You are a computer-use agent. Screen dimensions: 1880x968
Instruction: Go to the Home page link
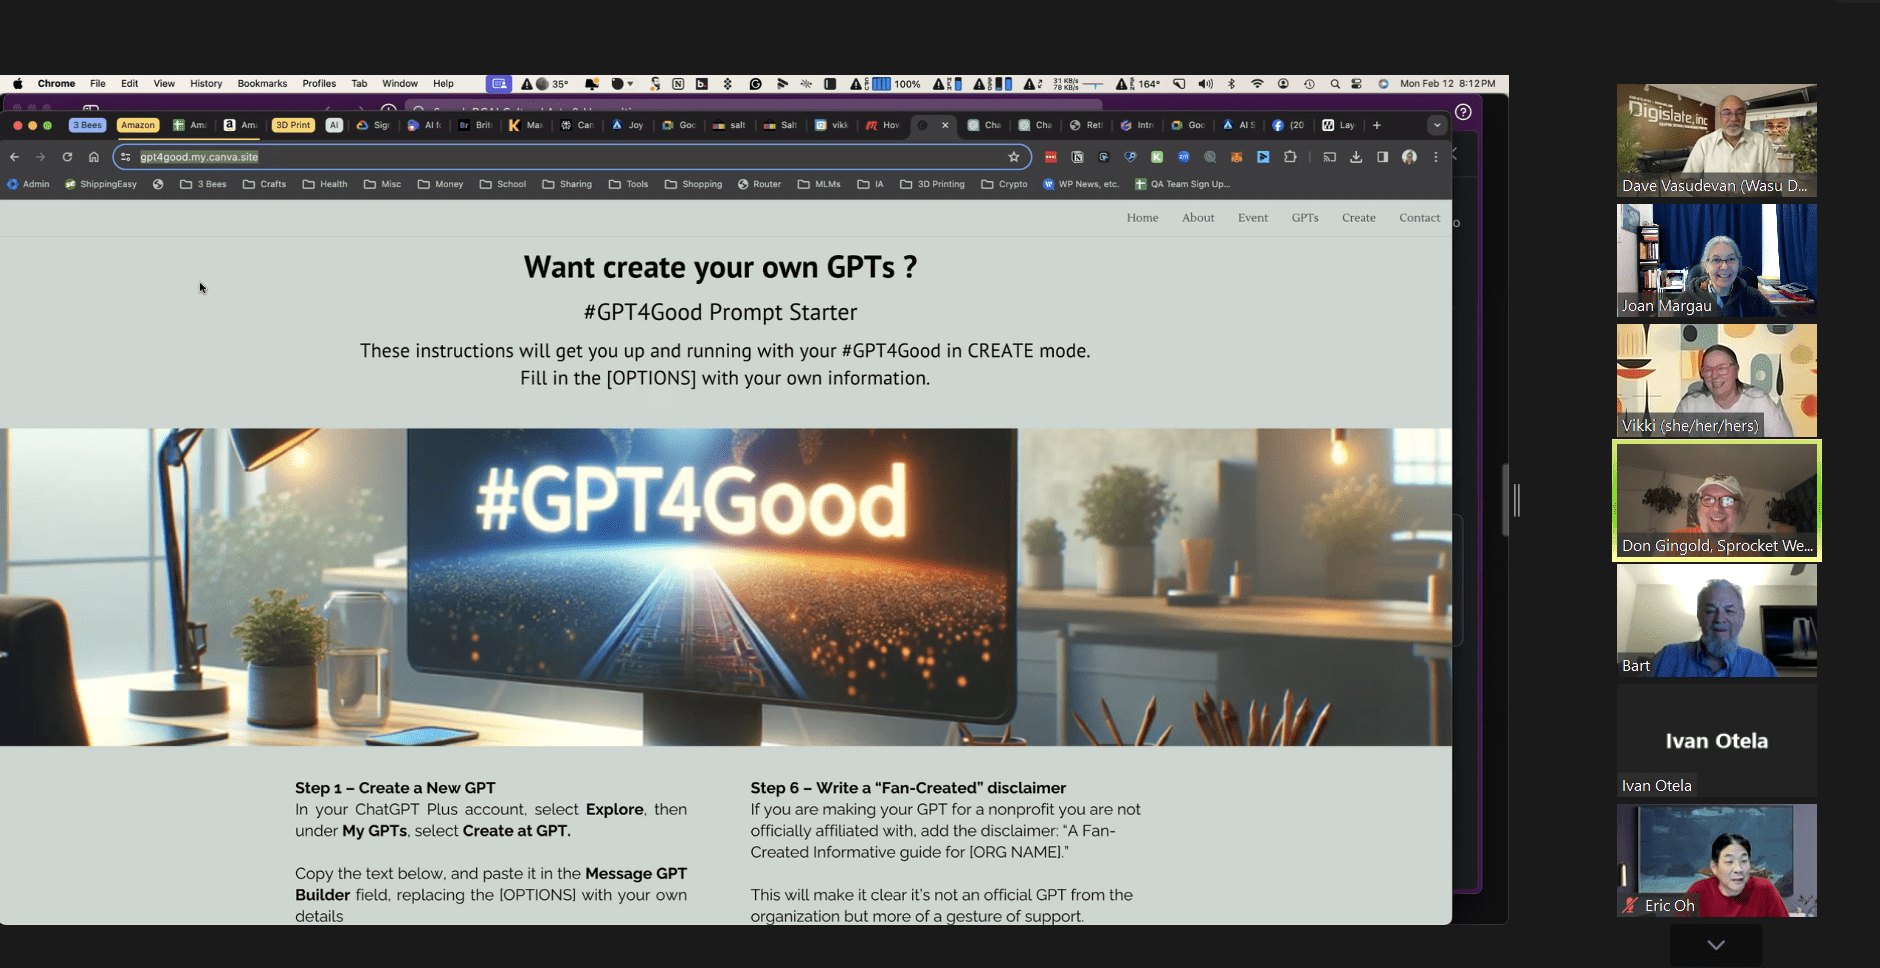tap(1142, 218)
